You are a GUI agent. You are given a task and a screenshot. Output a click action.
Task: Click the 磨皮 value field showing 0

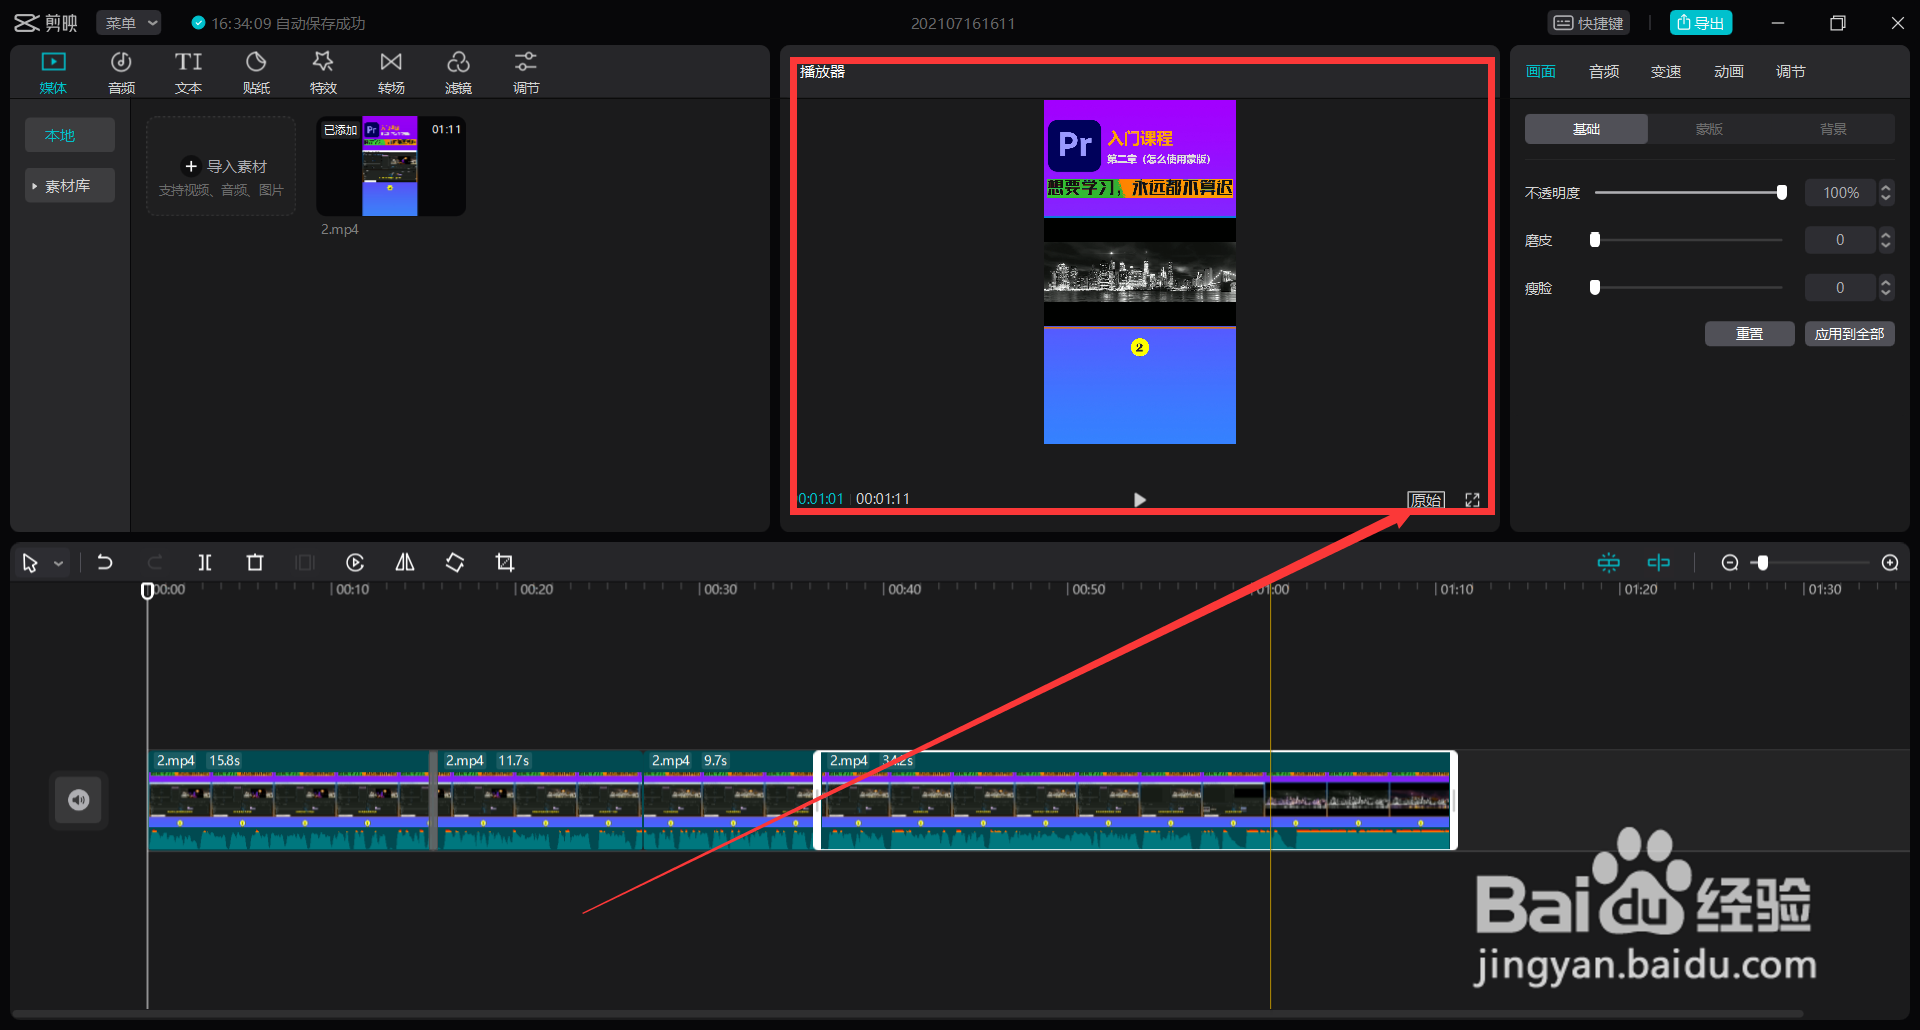[1841, 240]
